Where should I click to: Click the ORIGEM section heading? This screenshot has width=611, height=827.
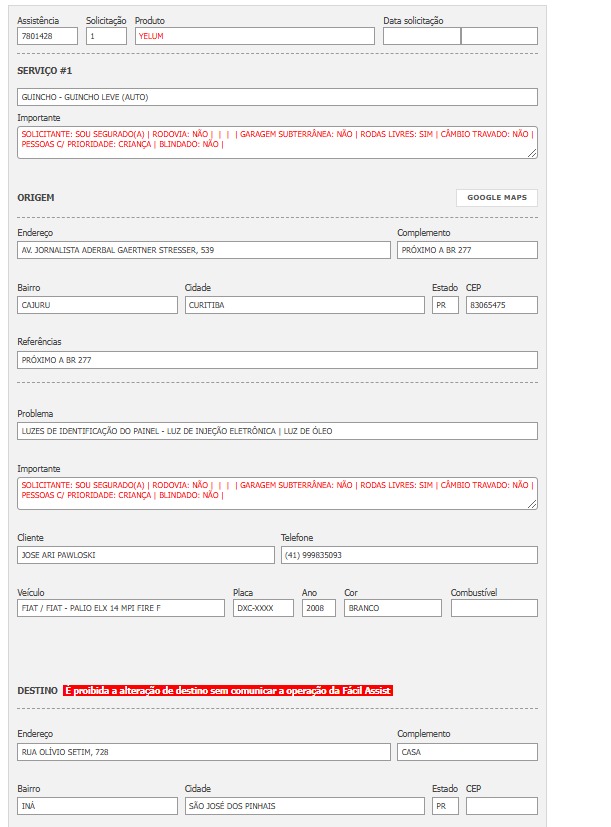click(x=36, y=197)
